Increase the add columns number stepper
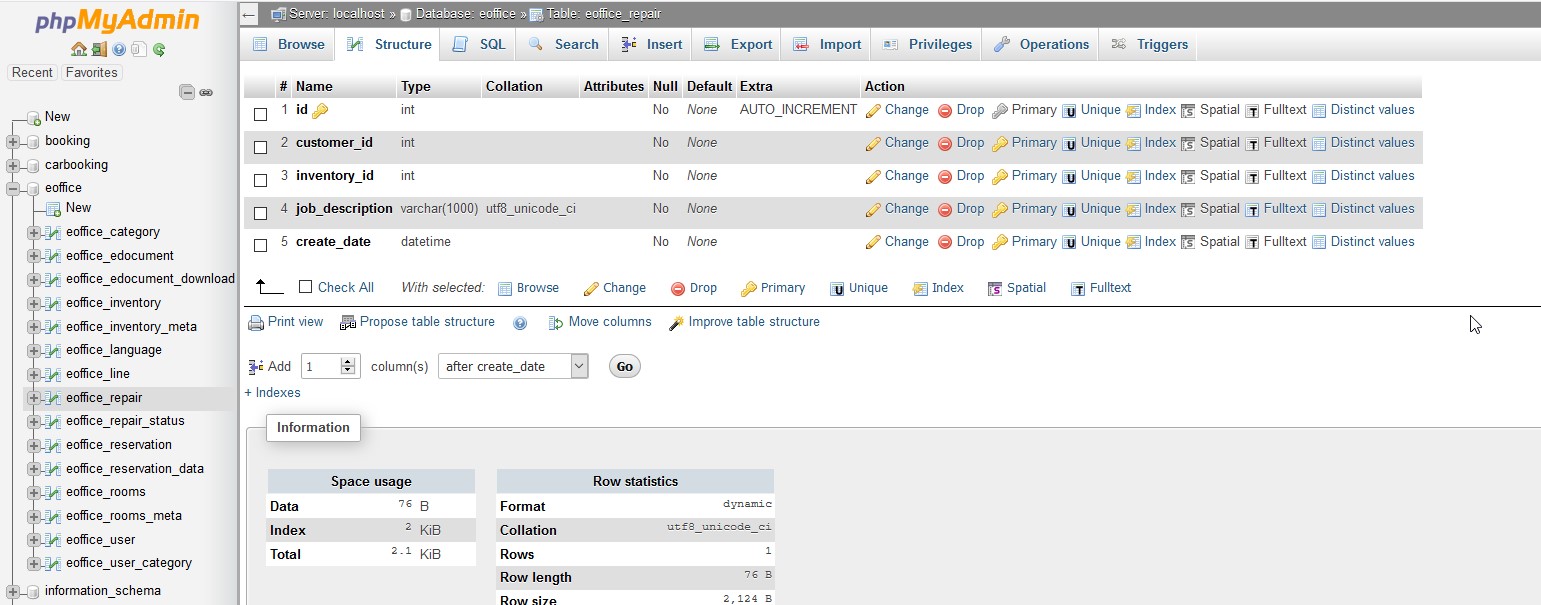 click(348, 361)
